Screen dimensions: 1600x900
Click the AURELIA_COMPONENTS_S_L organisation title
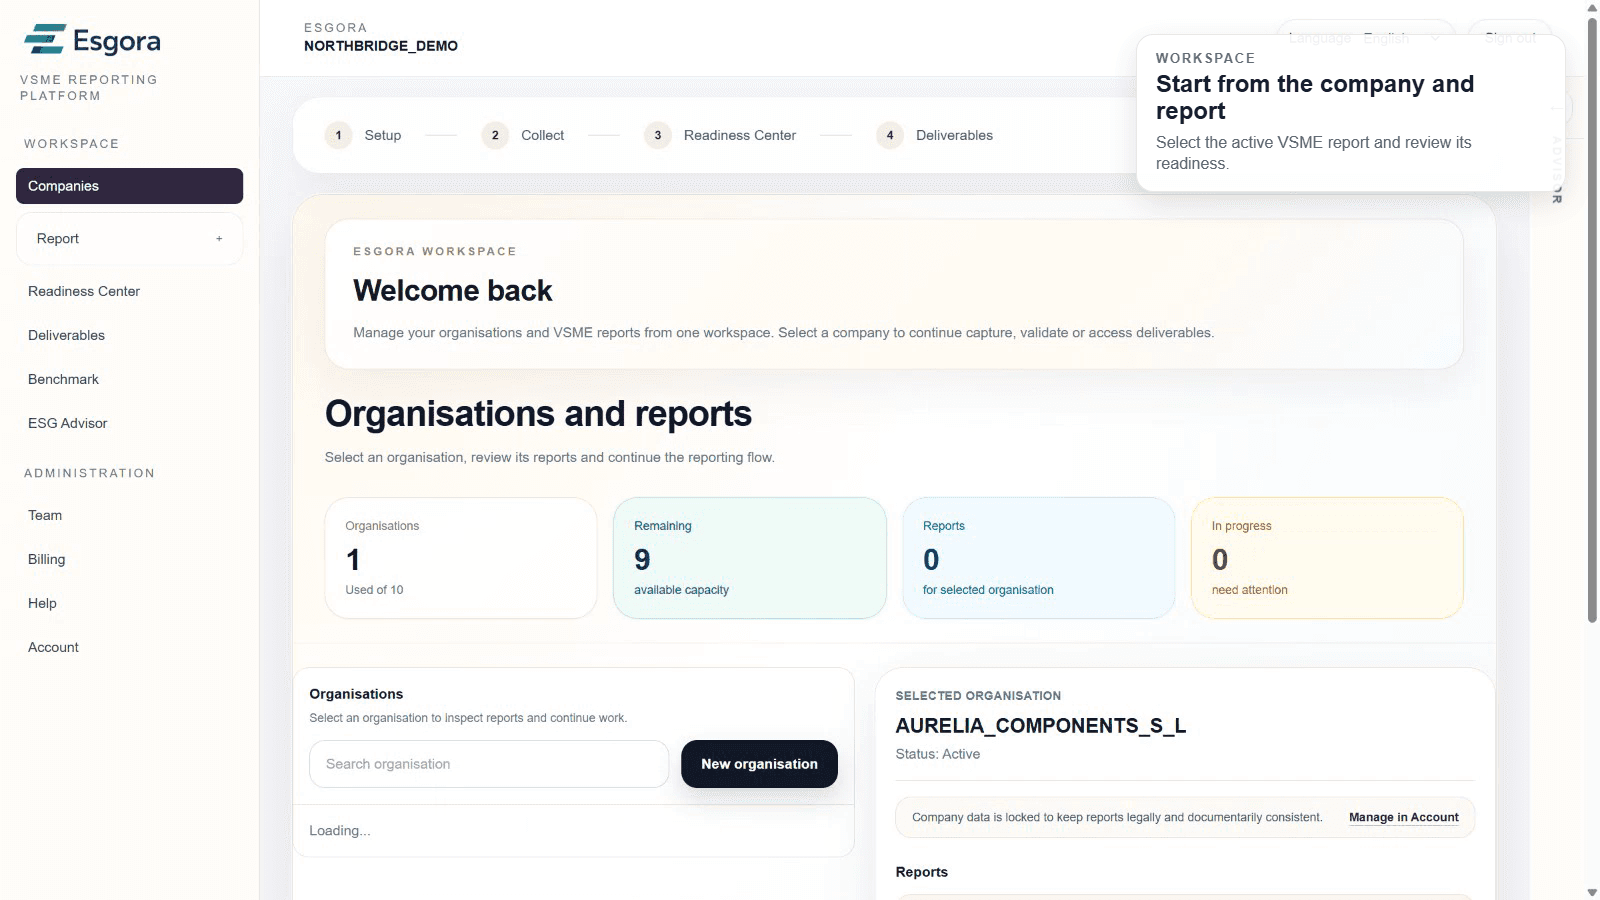(x=1041, y=726)
